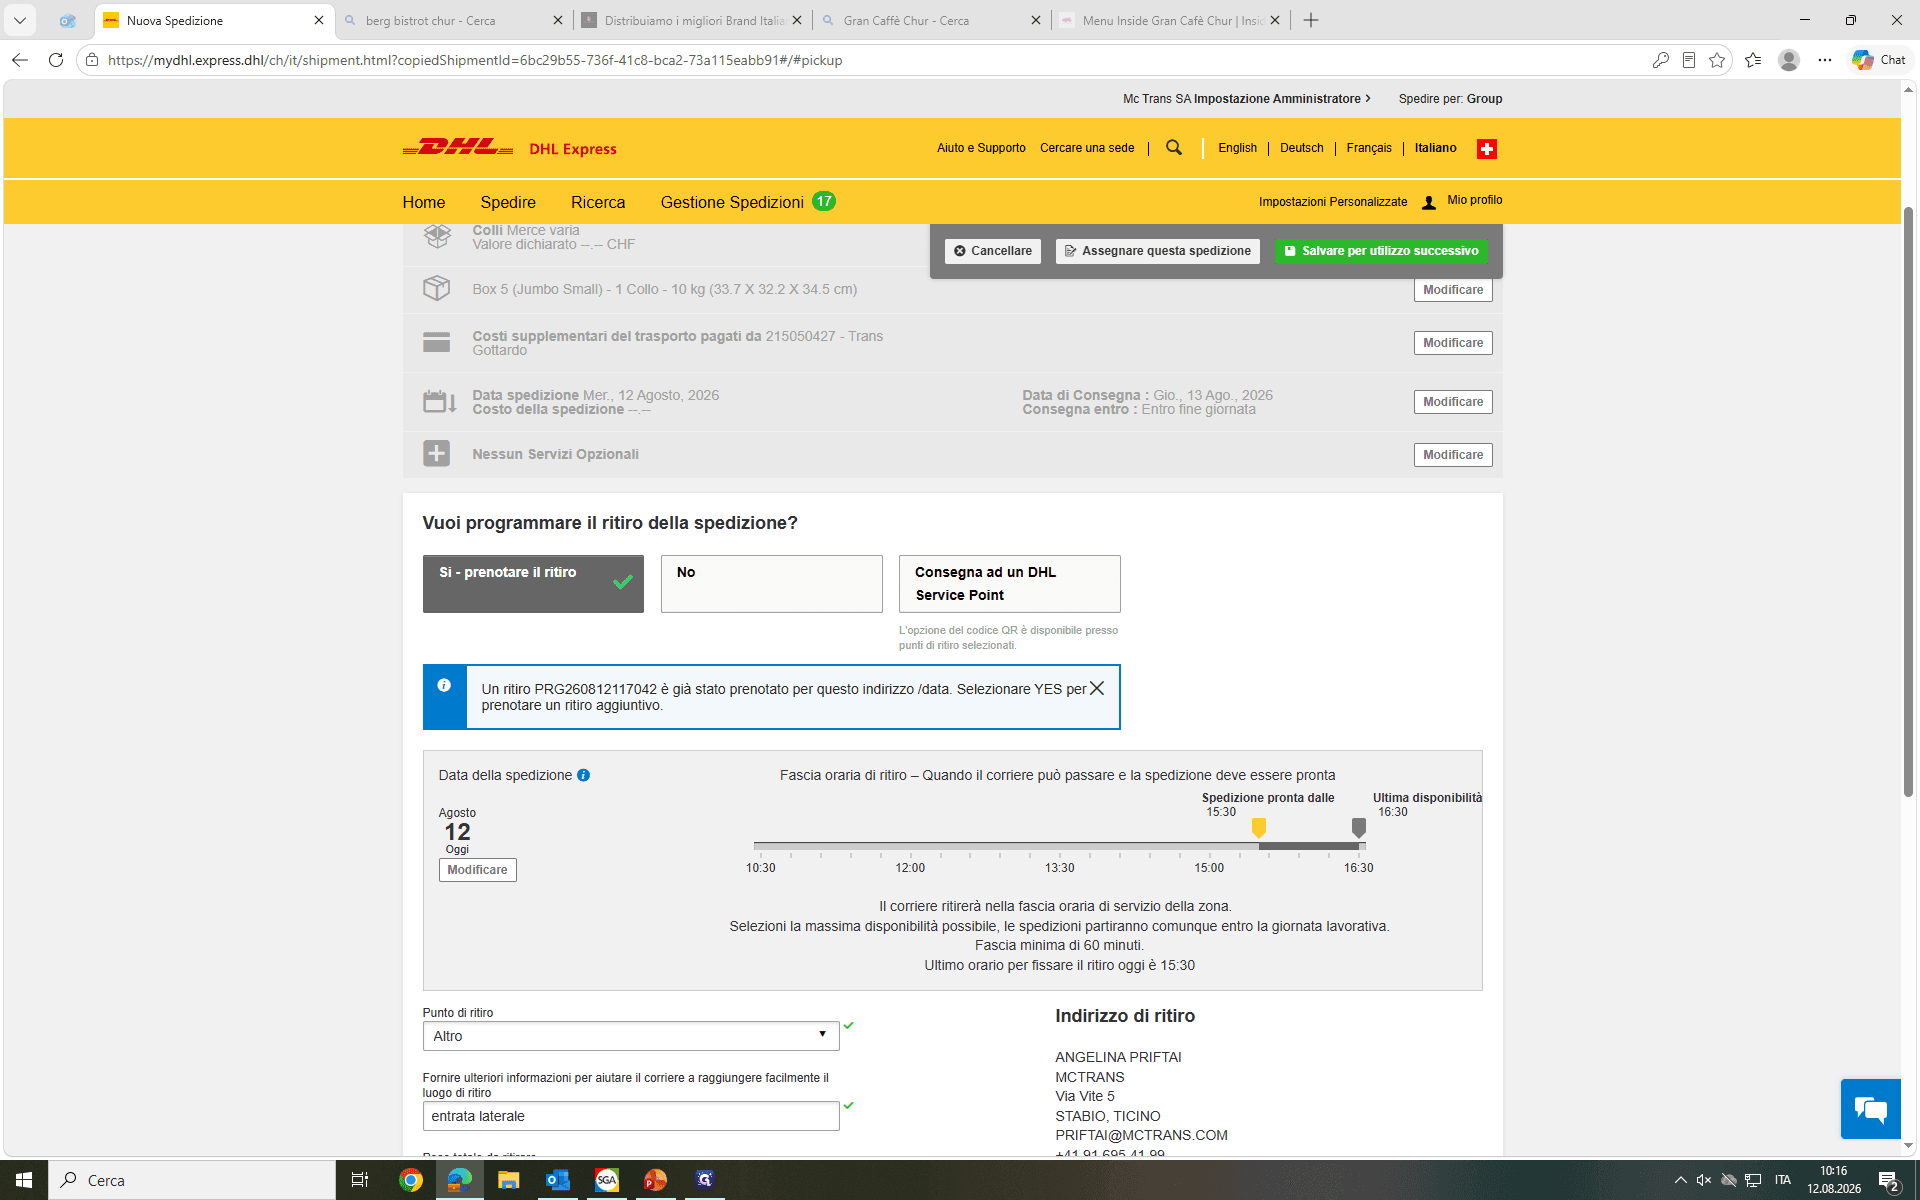1920x1200 pixels.
Task: Open new browser tab plus button
Action: click(x=1311, y=20)
